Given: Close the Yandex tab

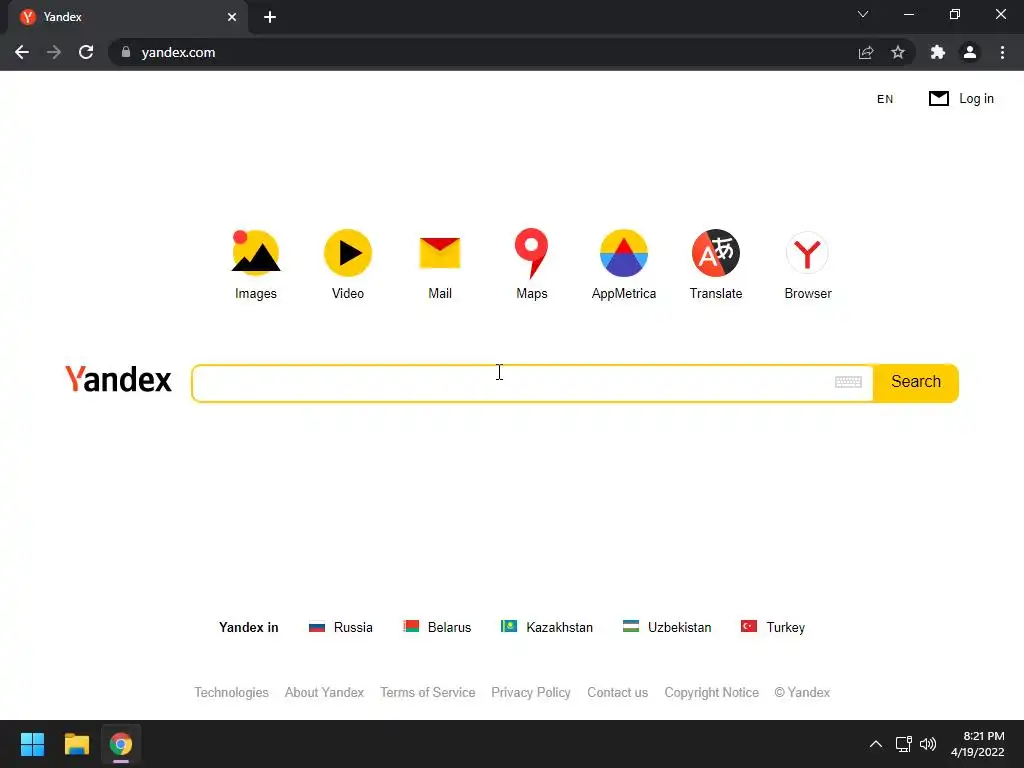Looking at the screenshot, I should pos(232,17).
